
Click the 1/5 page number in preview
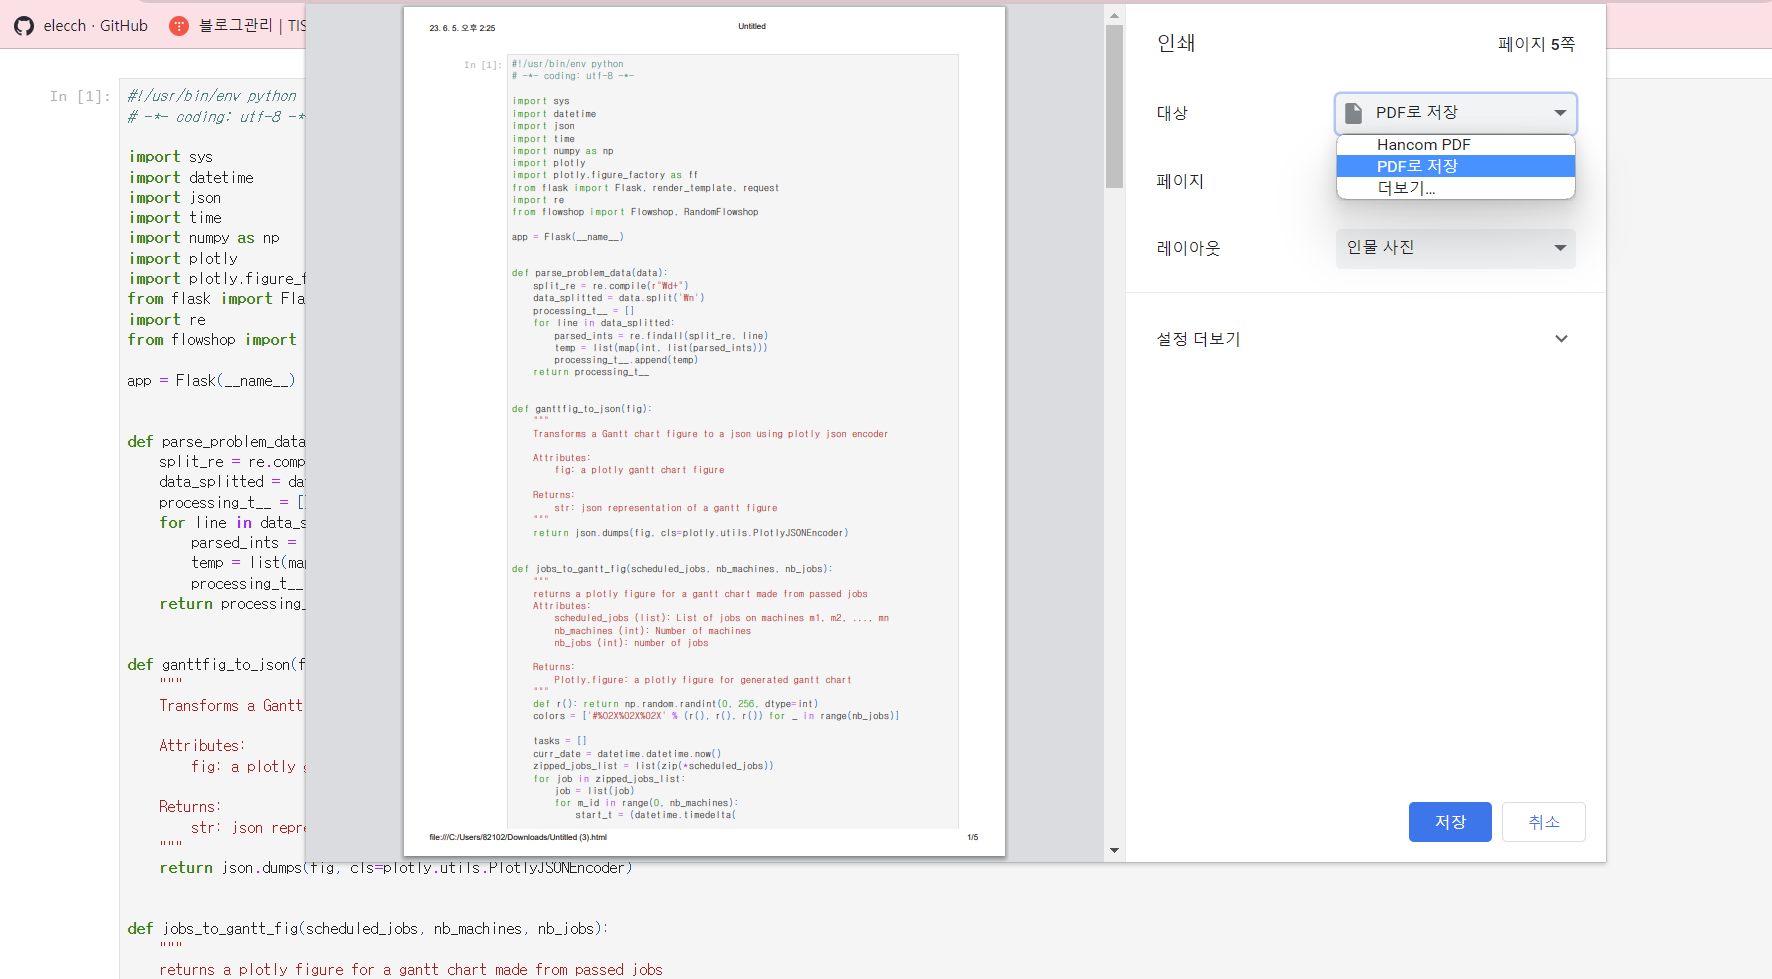[973, 837]
